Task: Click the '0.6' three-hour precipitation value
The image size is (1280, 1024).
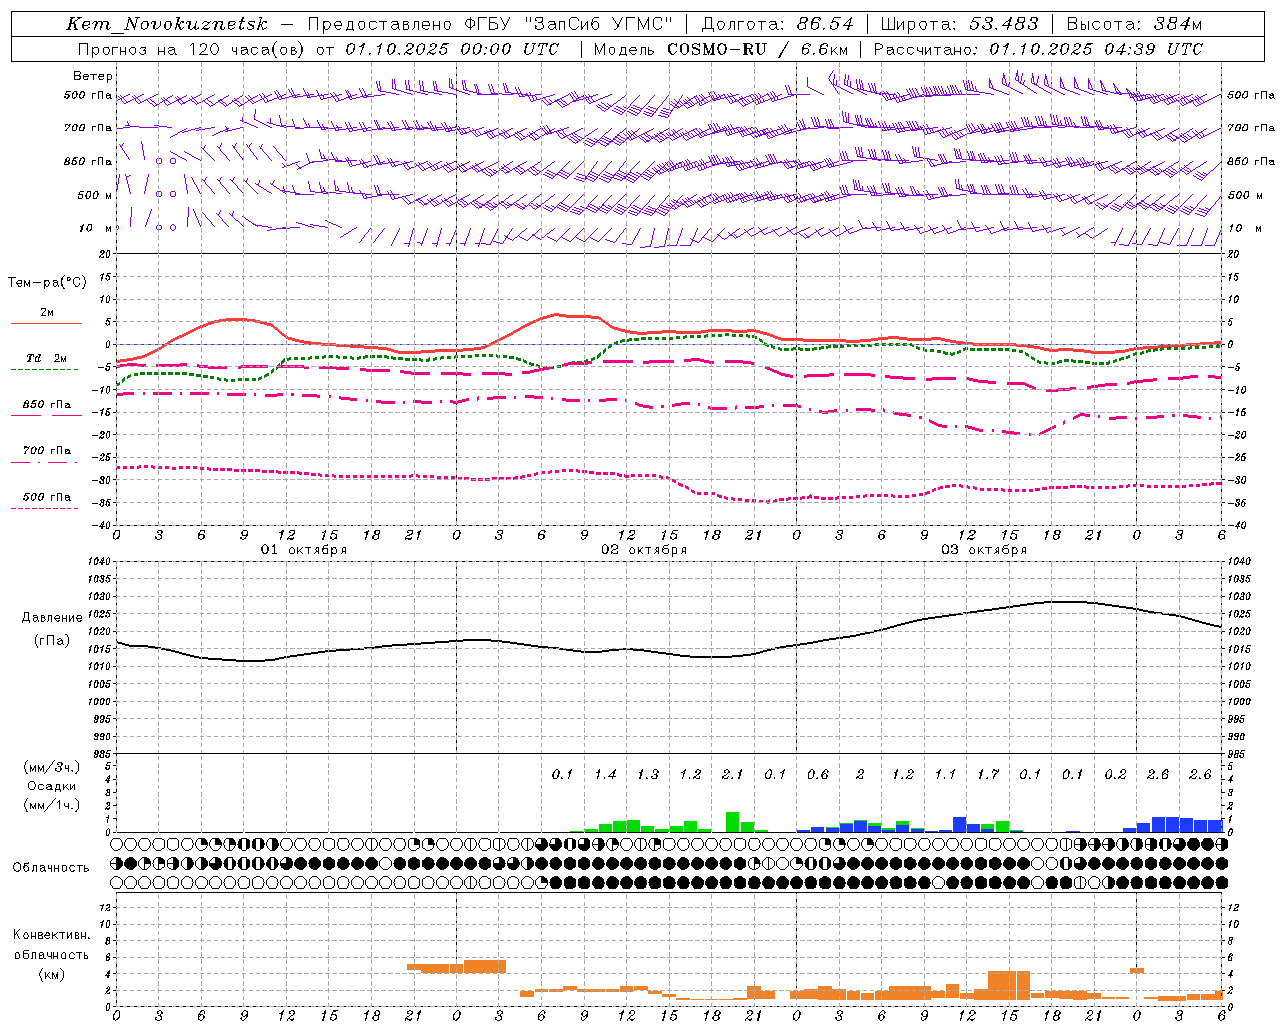Action: (x=818, y=774)
